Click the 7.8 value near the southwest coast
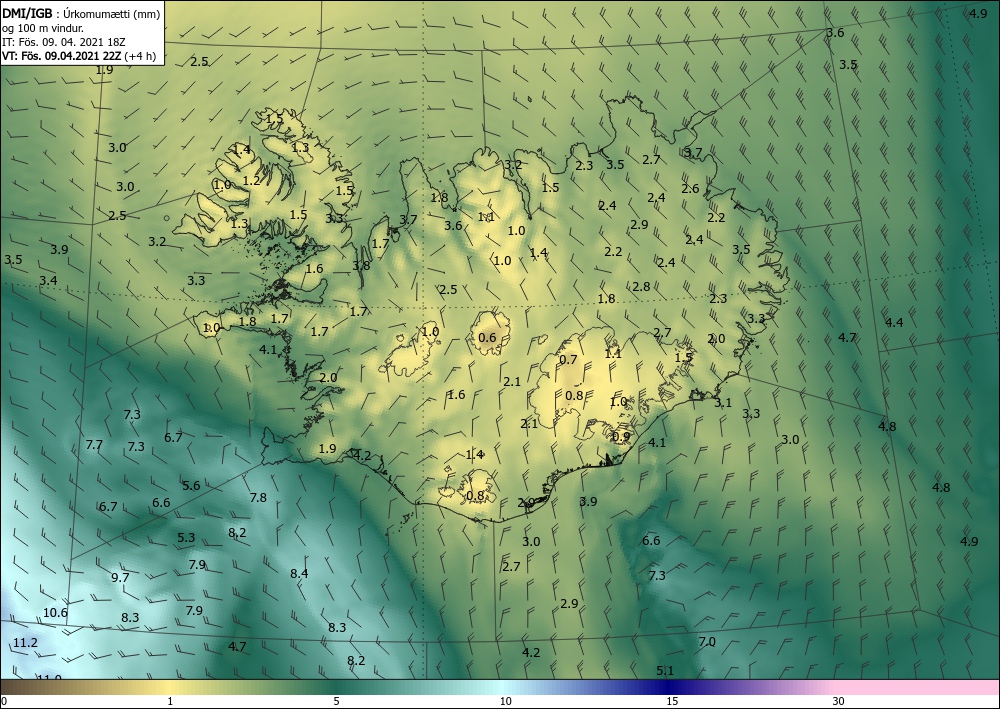 (258, 497)
